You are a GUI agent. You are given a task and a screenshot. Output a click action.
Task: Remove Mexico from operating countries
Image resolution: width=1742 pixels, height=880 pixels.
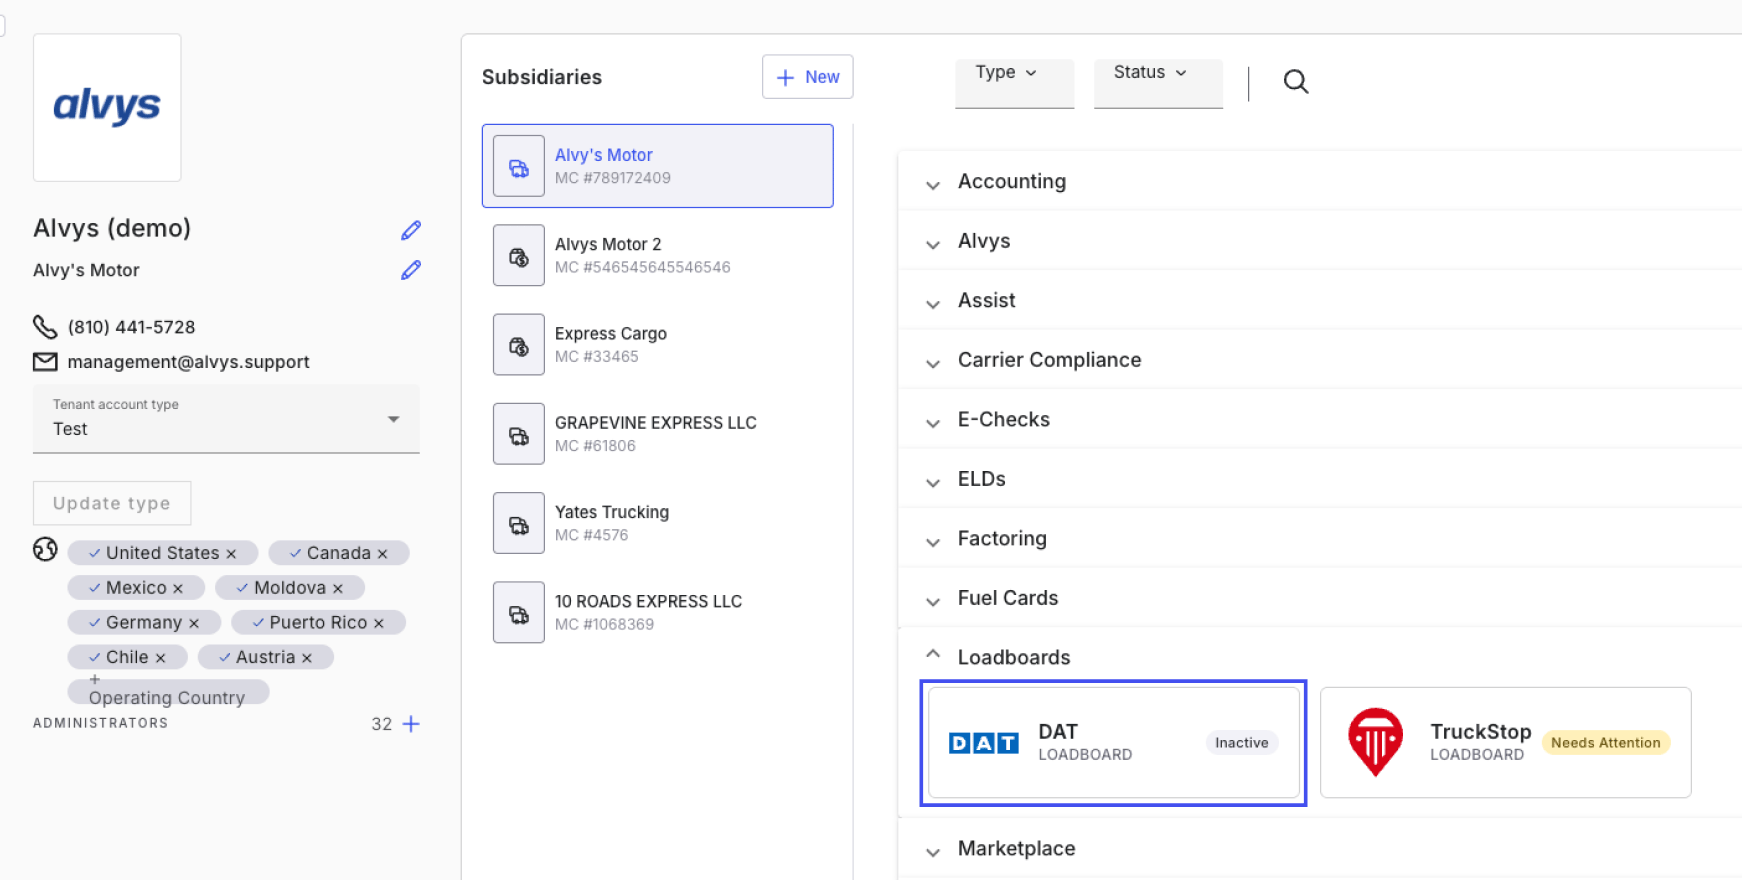(x=178, y=589)
